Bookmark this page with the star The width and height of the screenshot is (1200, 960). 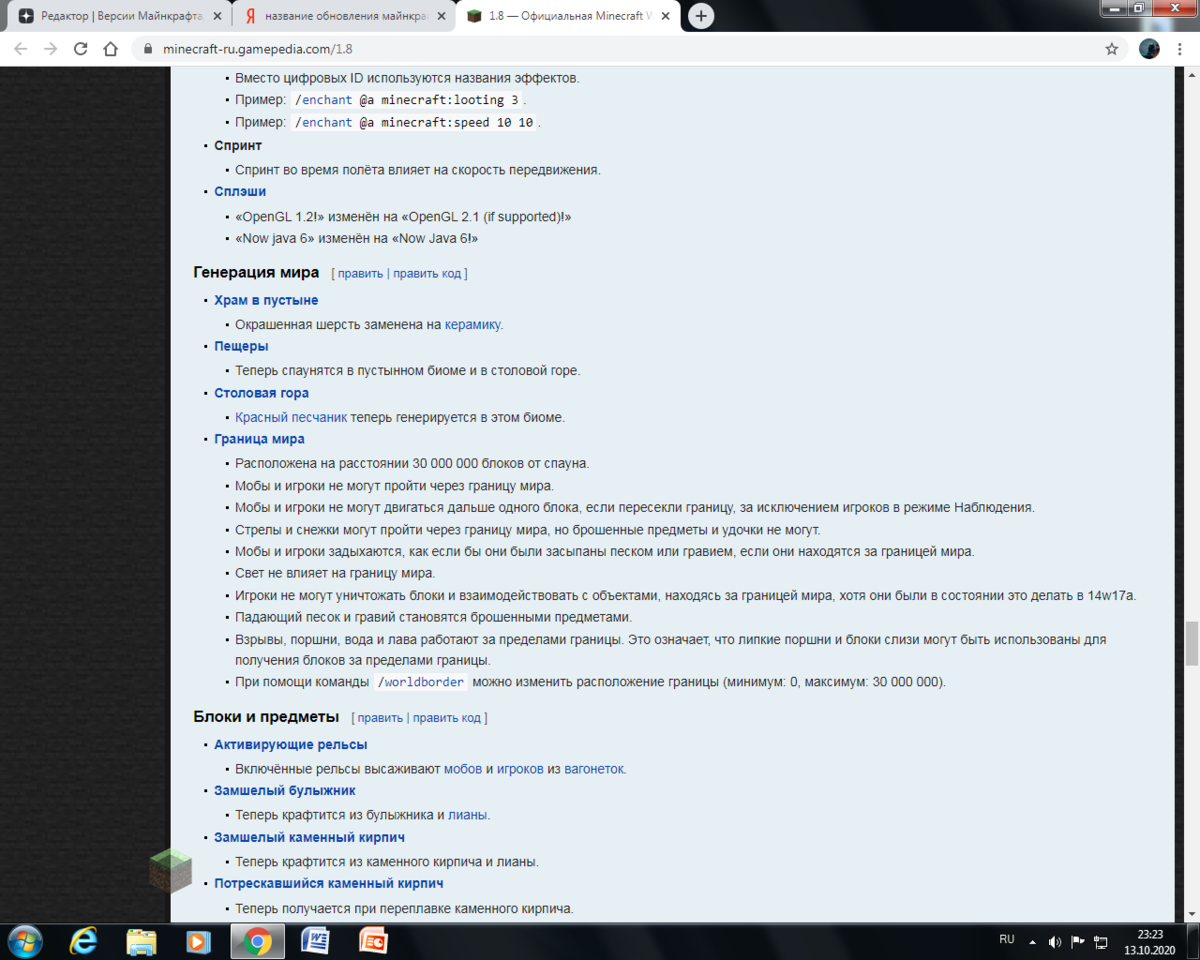click(x=1111, y=49)
